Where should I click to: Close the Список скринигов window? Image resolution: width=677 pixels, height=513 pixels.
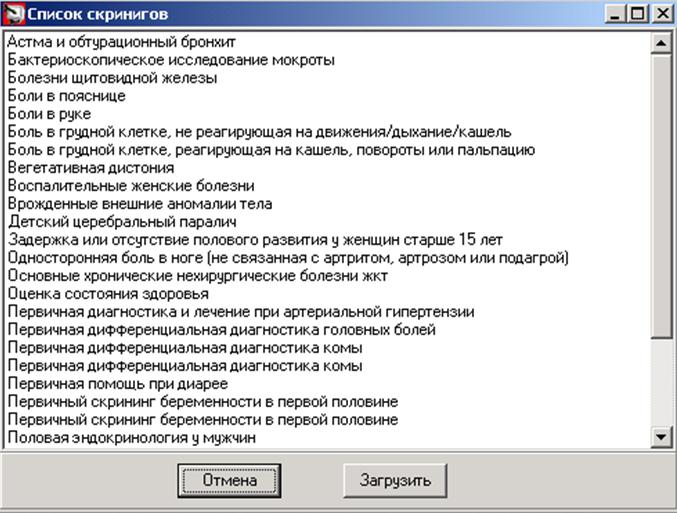point(662,14)
